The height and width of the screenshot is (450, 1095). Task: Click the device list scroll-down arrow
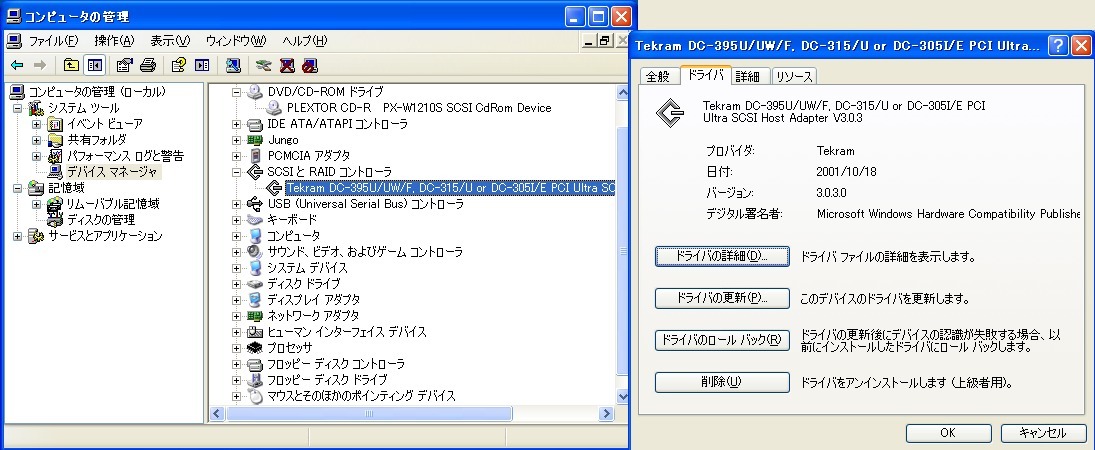coord(623,396)
